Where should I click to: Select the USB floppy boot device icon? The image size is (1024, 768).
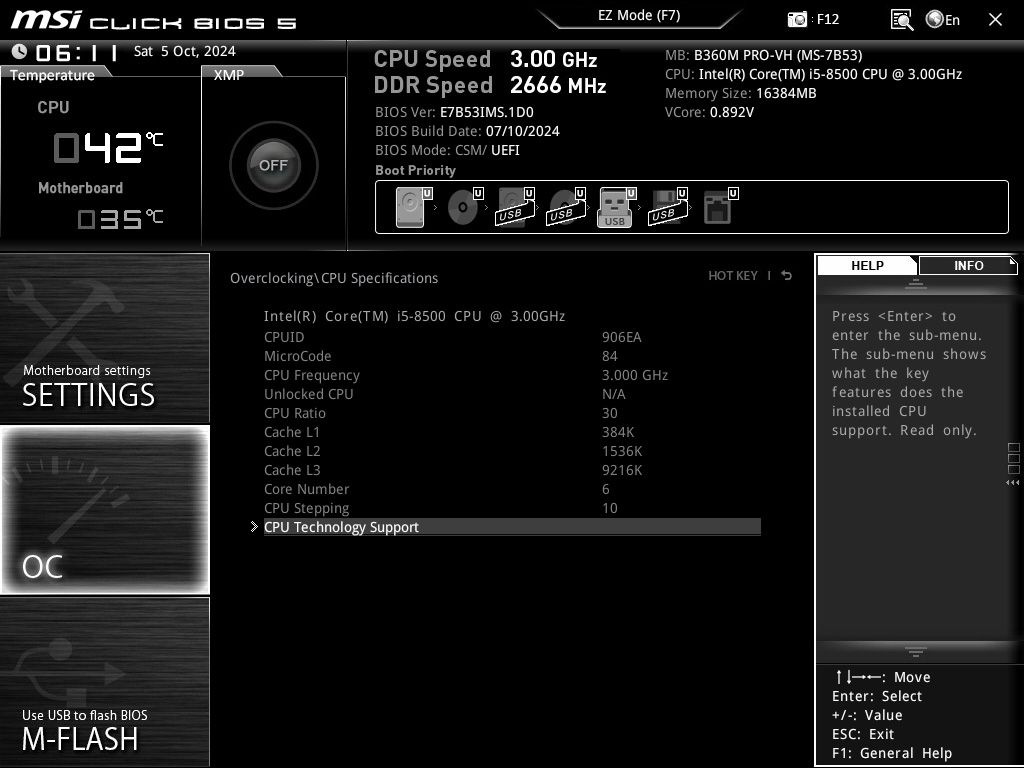(667, 206)
